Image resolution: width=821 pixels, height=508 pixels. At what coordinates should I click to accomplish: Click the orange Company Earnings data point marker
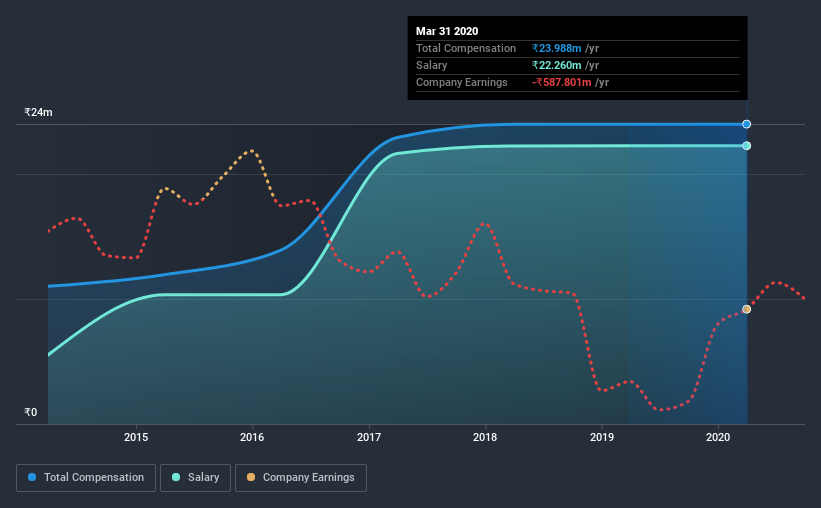coord(747,310)
